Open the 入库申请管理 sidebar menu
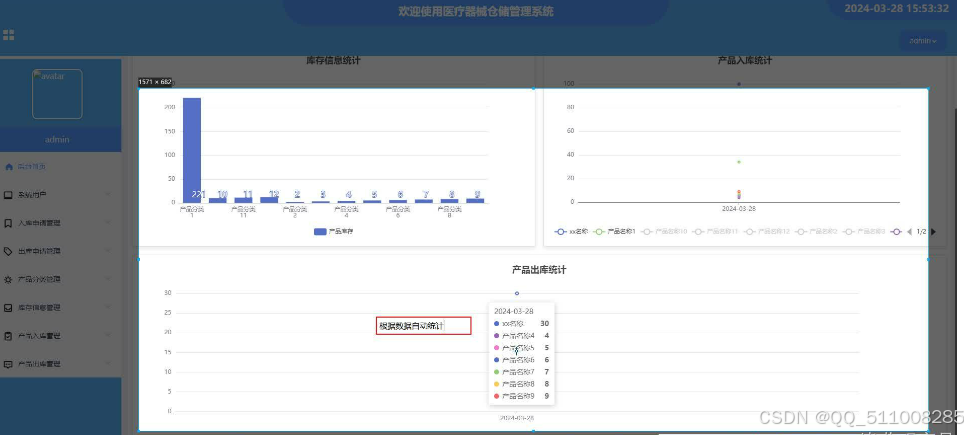The width and height of the screenshot is (968, 435). [60, 223]
